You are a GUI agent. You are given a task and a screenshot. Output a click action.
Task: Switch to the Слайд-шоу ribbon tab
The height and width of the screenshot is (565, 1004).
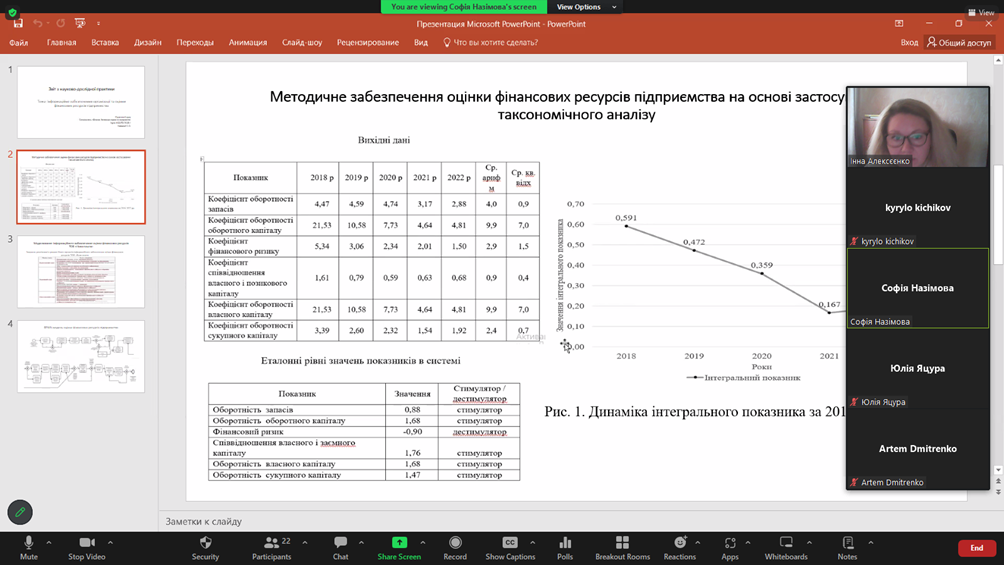pos(302,43)
